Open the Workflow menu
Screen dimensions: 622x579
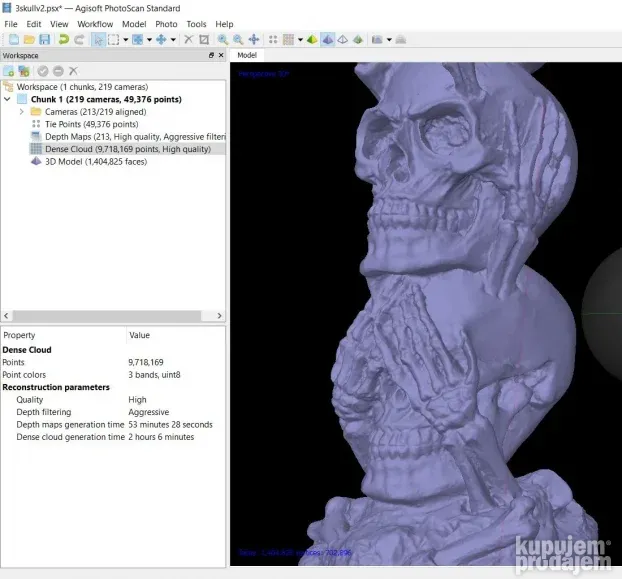pyautogui.click(x=95, y=24)
